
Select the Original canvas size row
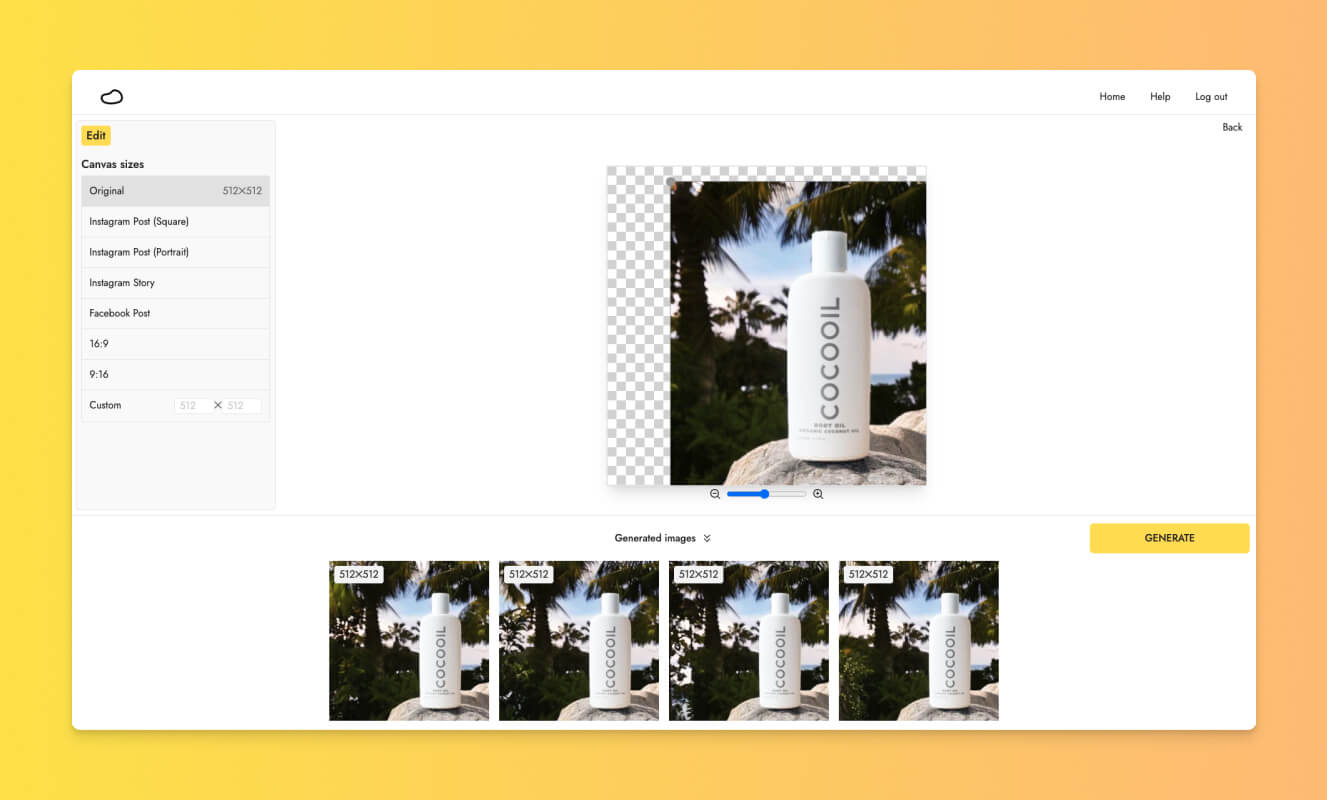tap(176, 191)
